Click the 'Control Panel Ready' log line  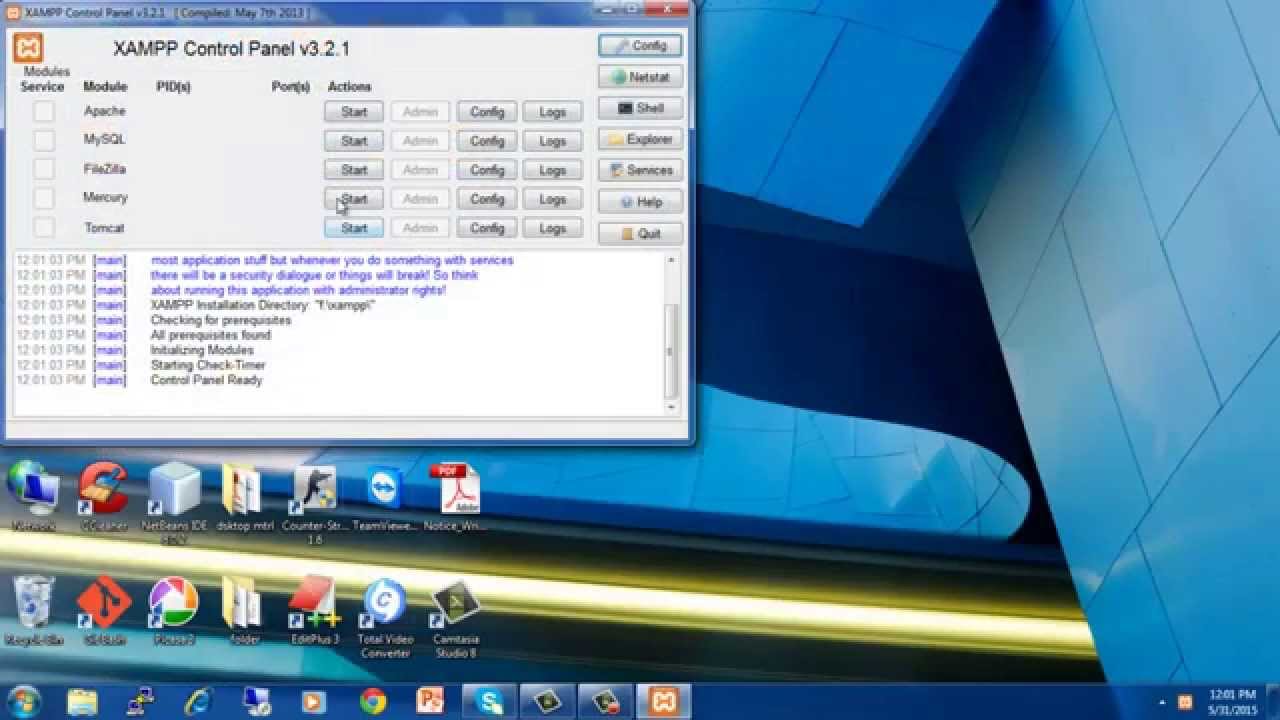[206, 380]
